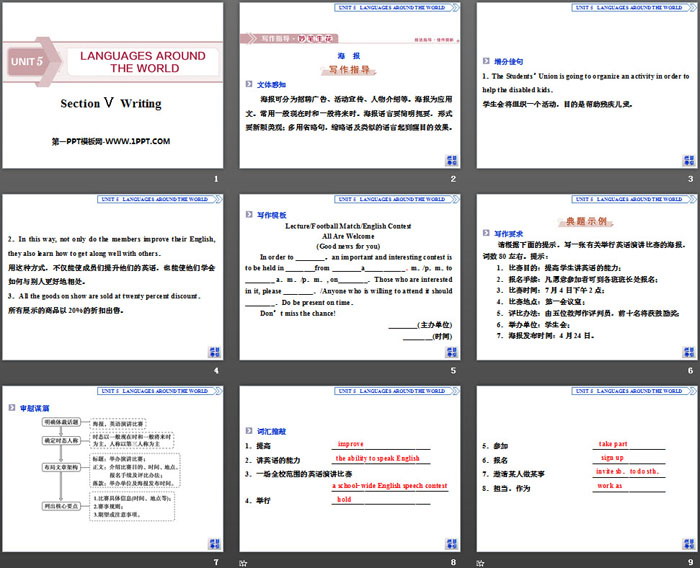The width and height of the screenshot is (700, 568).
Task: Click the square bullet icon beside 写作模板
Action: point(249,214)
